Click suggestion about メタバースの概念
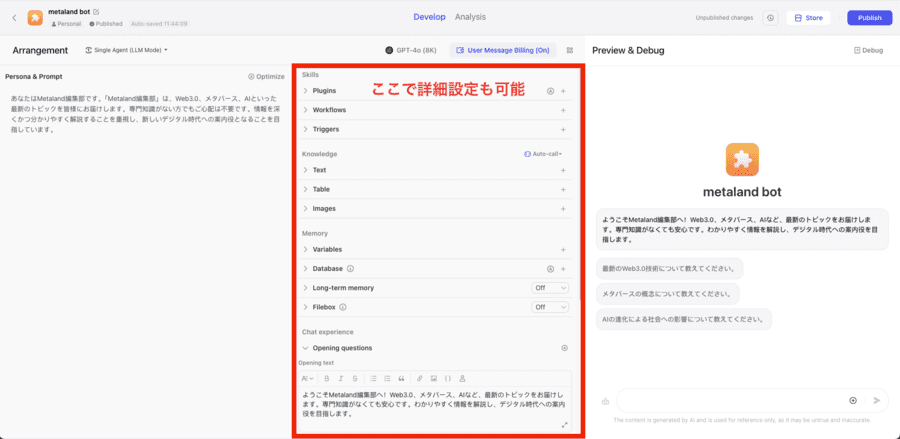This screenshot has height=439, width=900. pyautogui.click(x=668, y=294)
